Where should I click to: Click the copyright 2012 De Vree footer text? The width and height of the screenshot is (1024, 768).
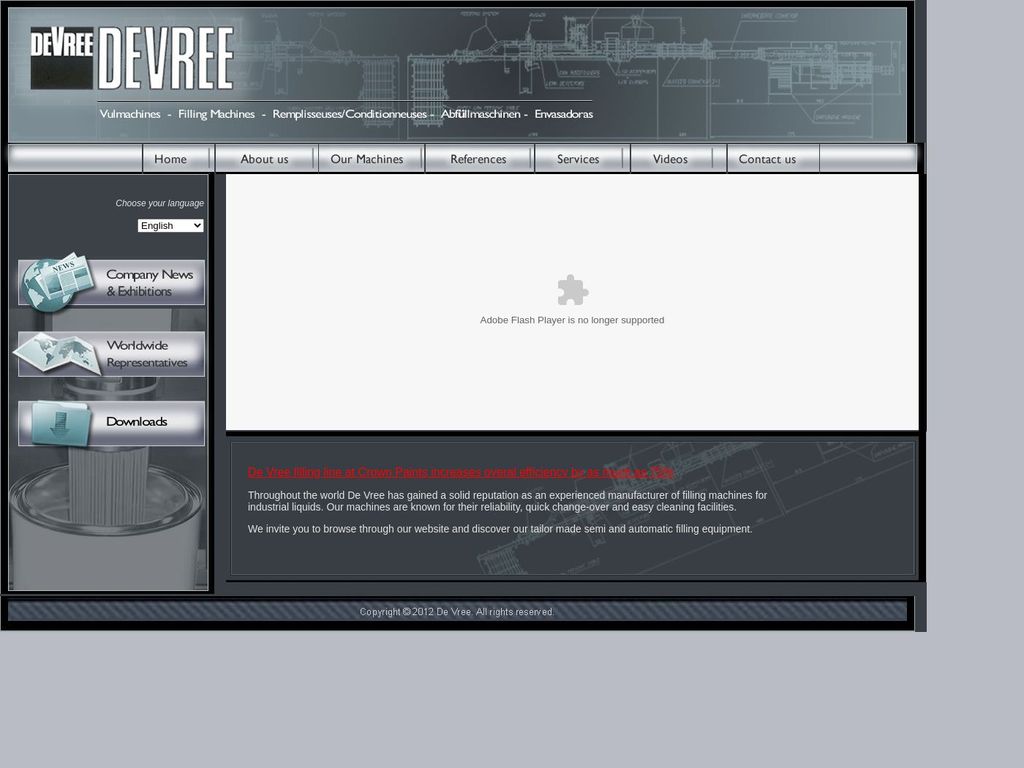pos(456,612)
